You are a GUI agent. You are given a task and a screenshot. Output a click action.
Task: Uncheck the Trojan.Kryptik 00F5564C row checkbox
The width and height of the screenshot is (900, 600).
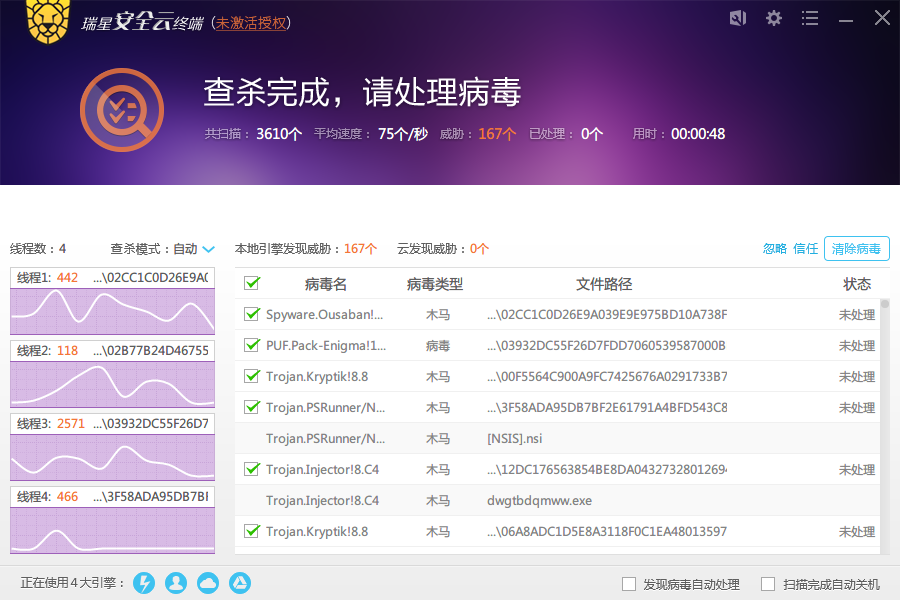pos(252,376)
